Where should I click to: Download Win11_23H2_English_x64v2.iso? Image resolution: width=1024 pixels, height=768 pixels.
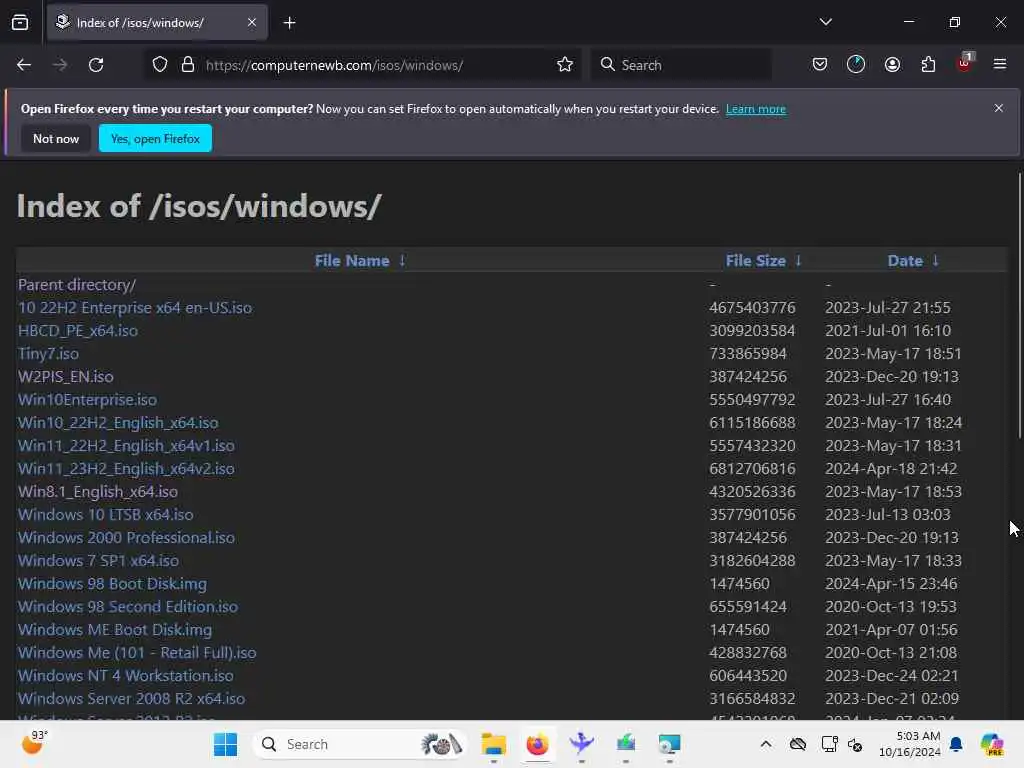[x=126, y=468]
